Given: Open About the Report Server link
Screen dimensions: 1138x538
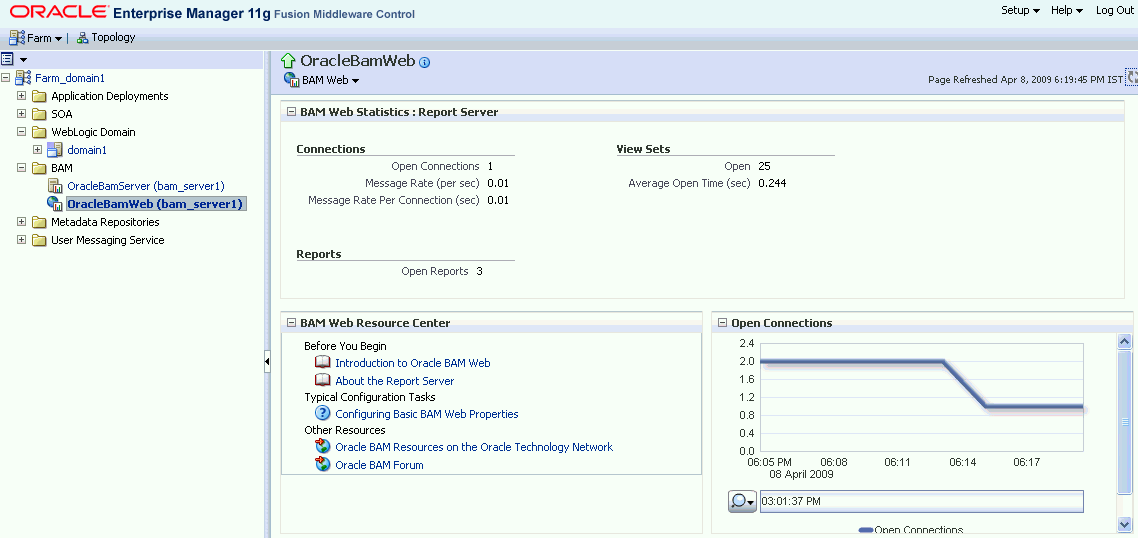Looking at the screenshot, I should [x=395, y=381].
